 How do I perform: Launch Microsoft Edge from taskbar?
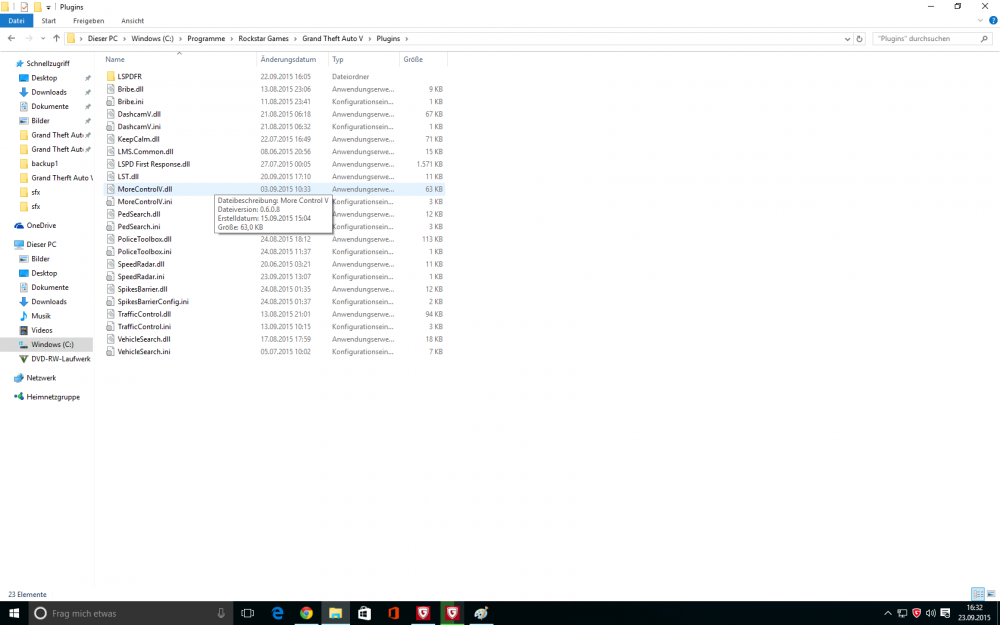[277, 613]
